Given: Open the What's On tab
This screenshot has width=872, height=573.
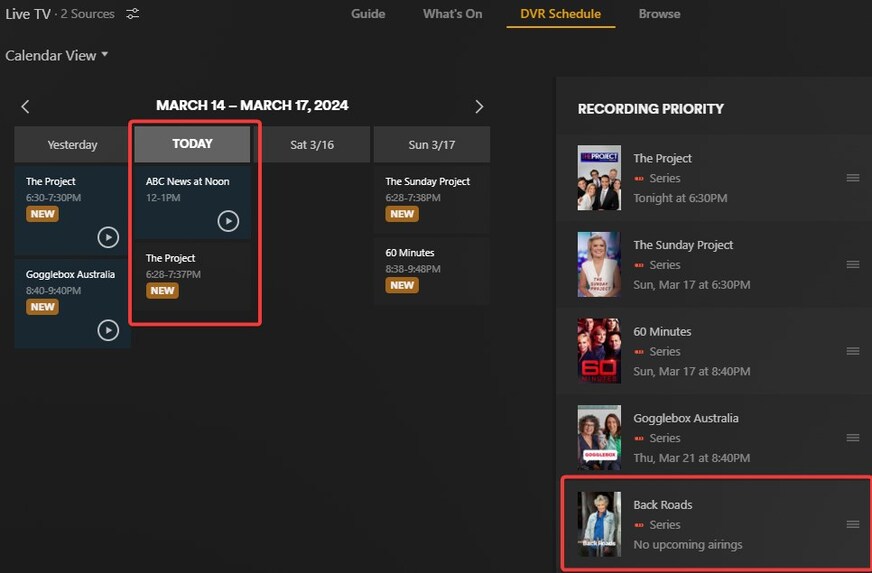Looking at the screenshot, I should 452,14.
